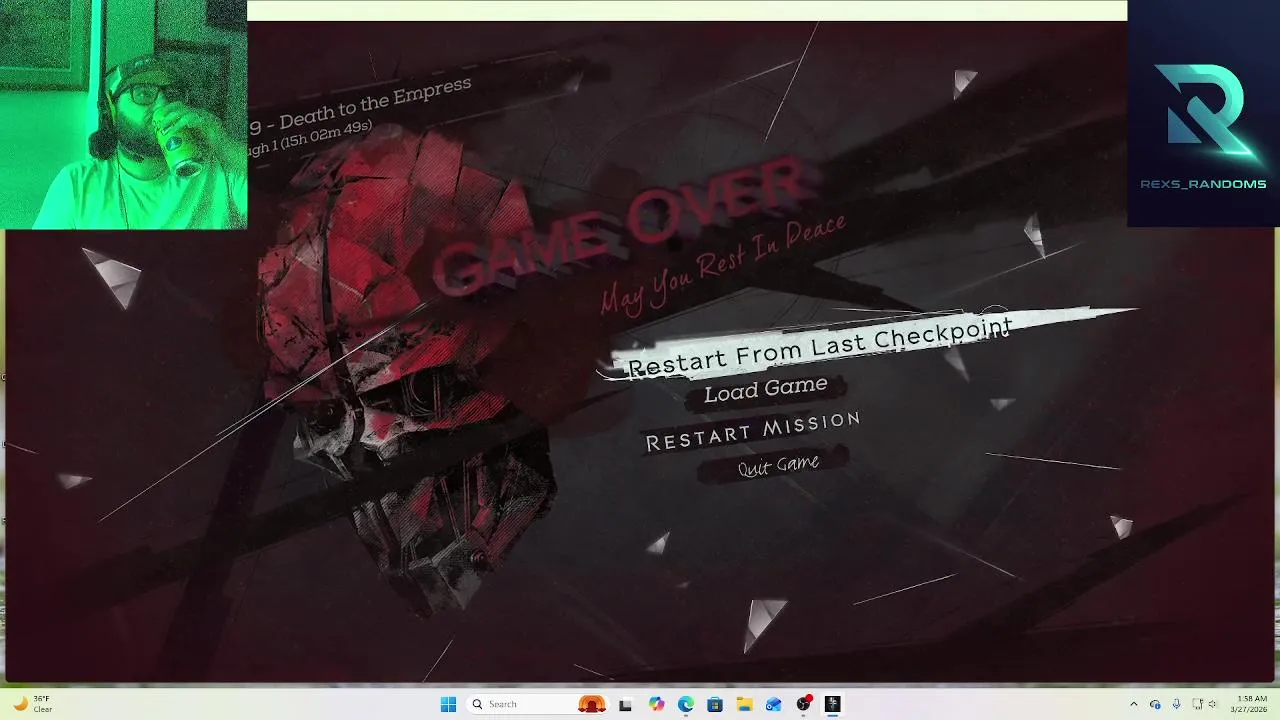Open File Explorer from taskbar
1280x720 pixels.
744,704
